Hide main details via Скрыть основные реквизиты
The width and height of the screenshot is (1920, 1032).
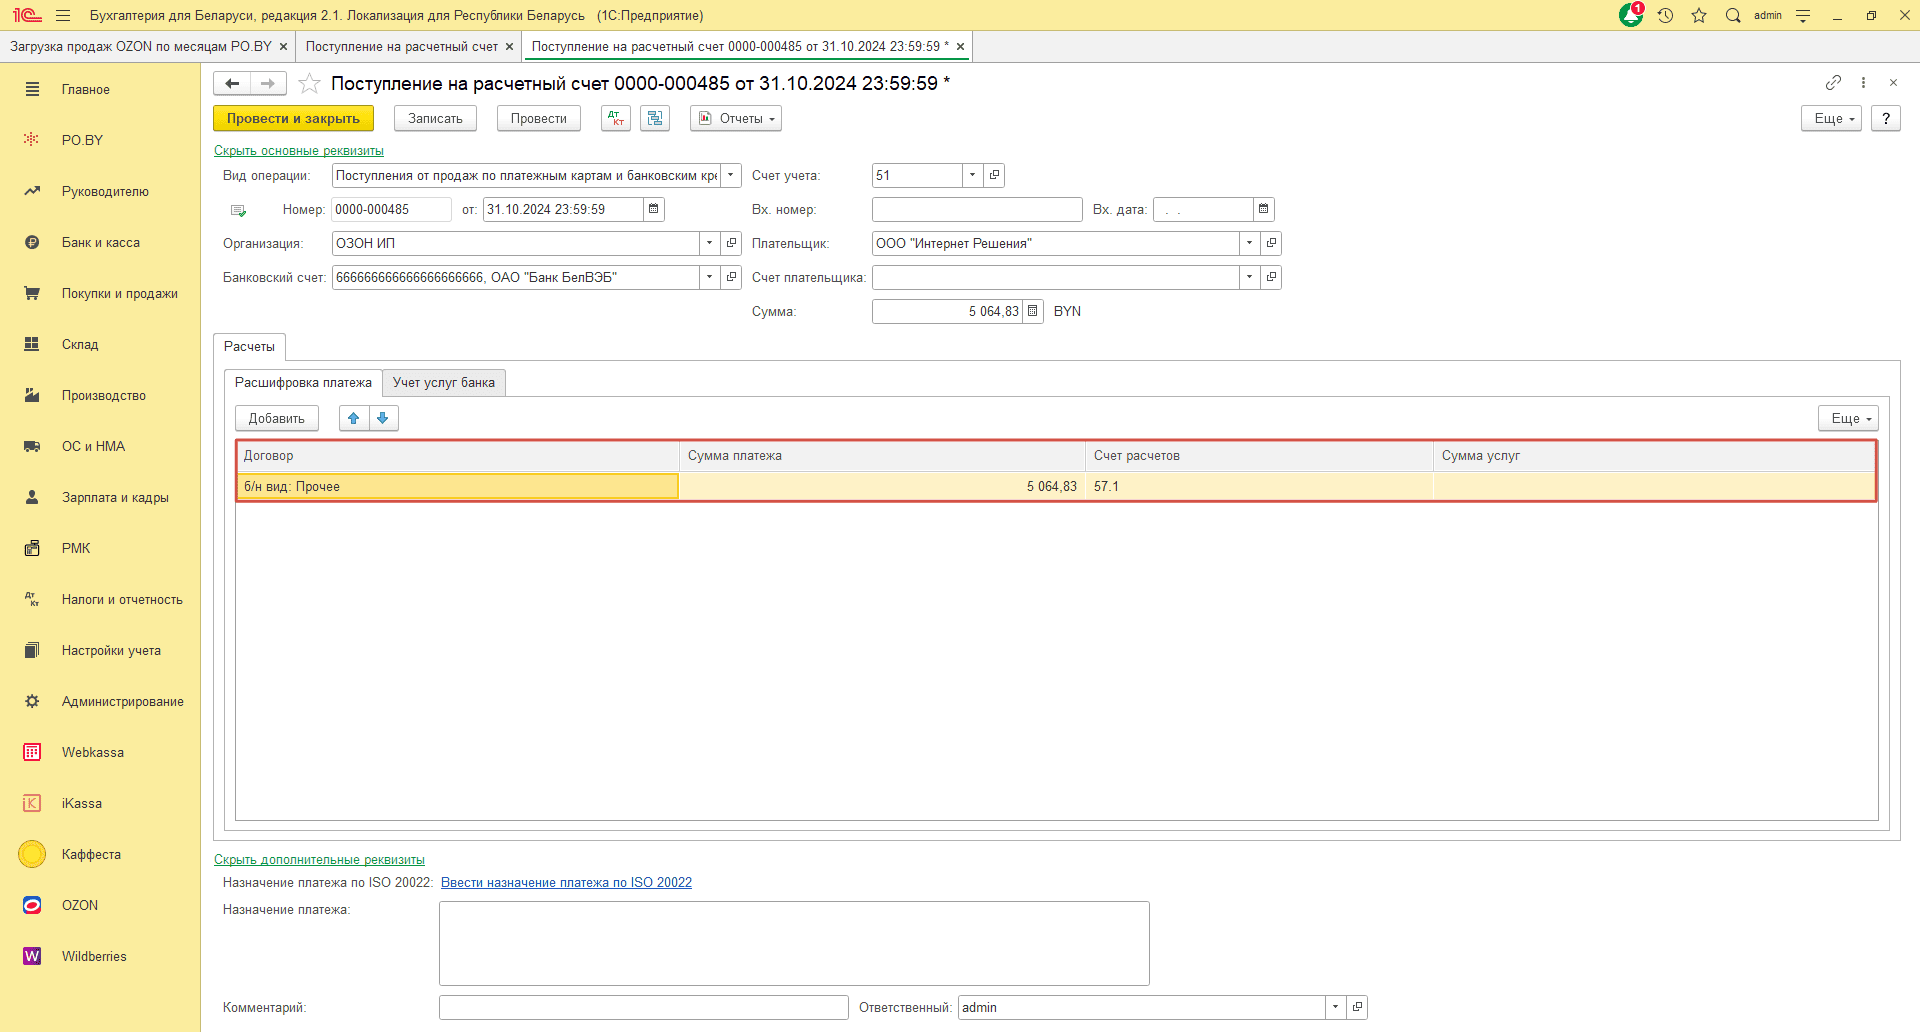click(x=299, y=150)
